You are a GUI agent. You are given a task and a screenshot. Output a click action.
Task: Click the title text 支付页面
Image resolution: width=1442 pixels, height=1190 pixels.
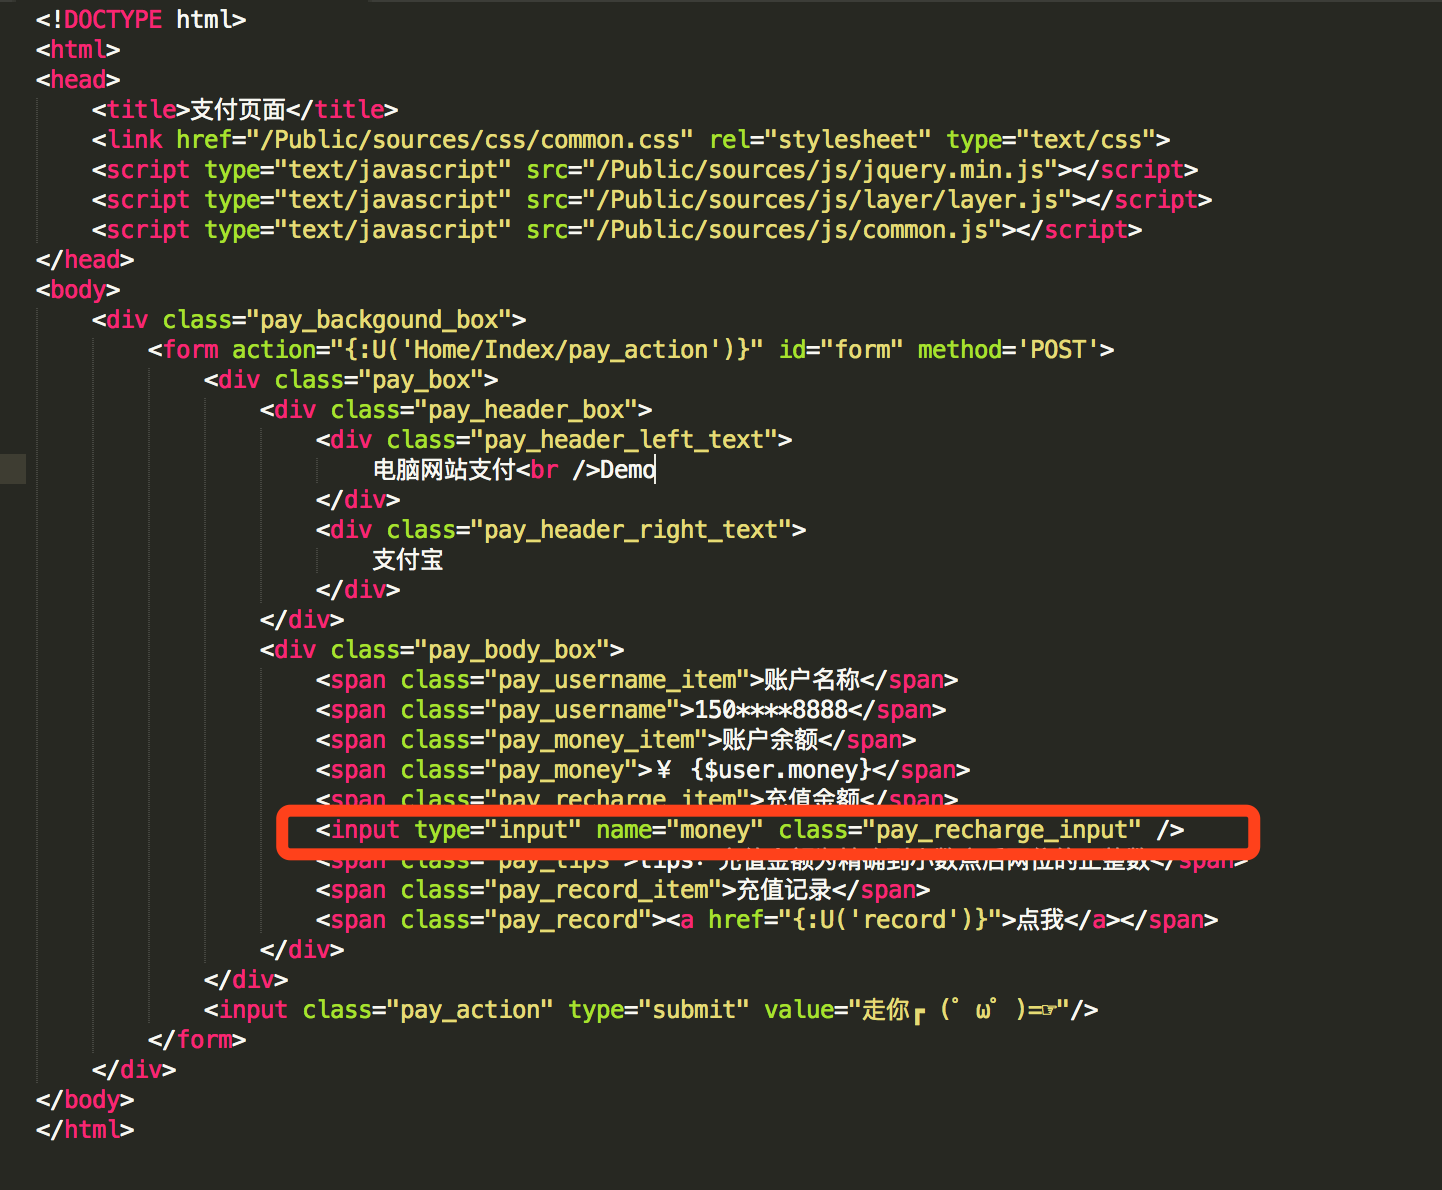tap(238, 110)
